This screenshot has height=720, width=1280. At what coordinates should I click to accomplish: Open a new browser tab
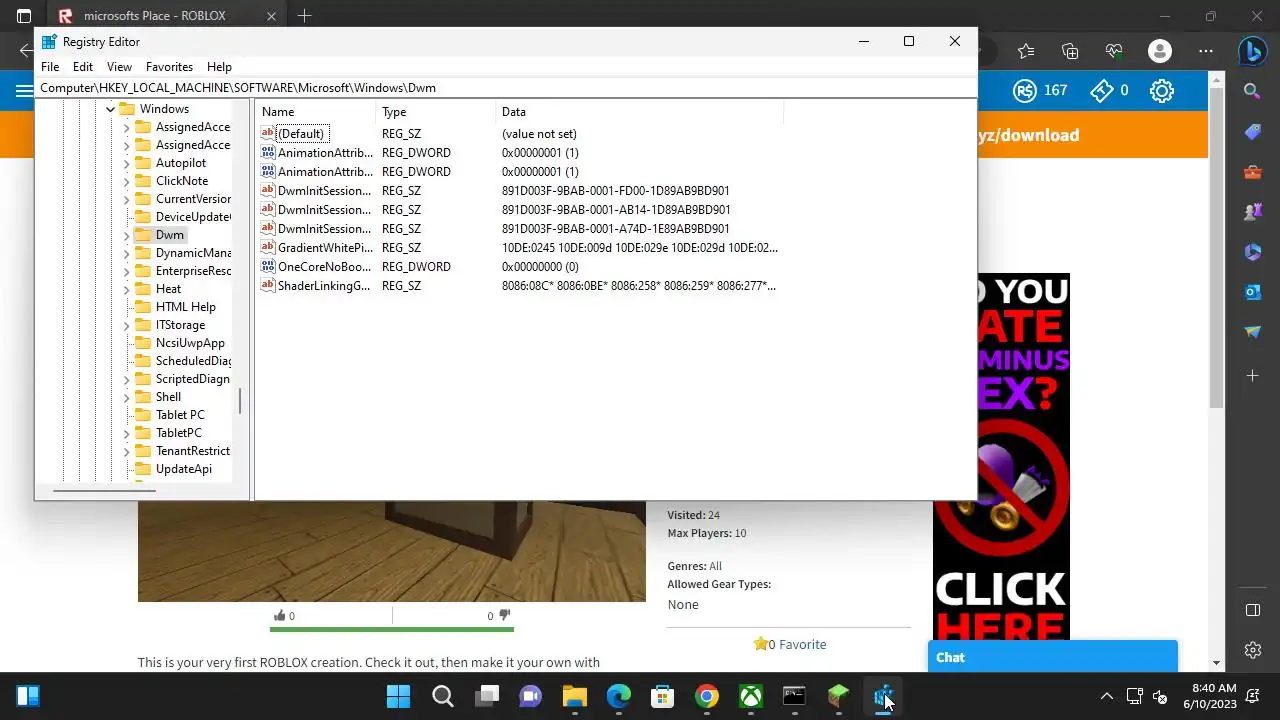coord(304,16)
